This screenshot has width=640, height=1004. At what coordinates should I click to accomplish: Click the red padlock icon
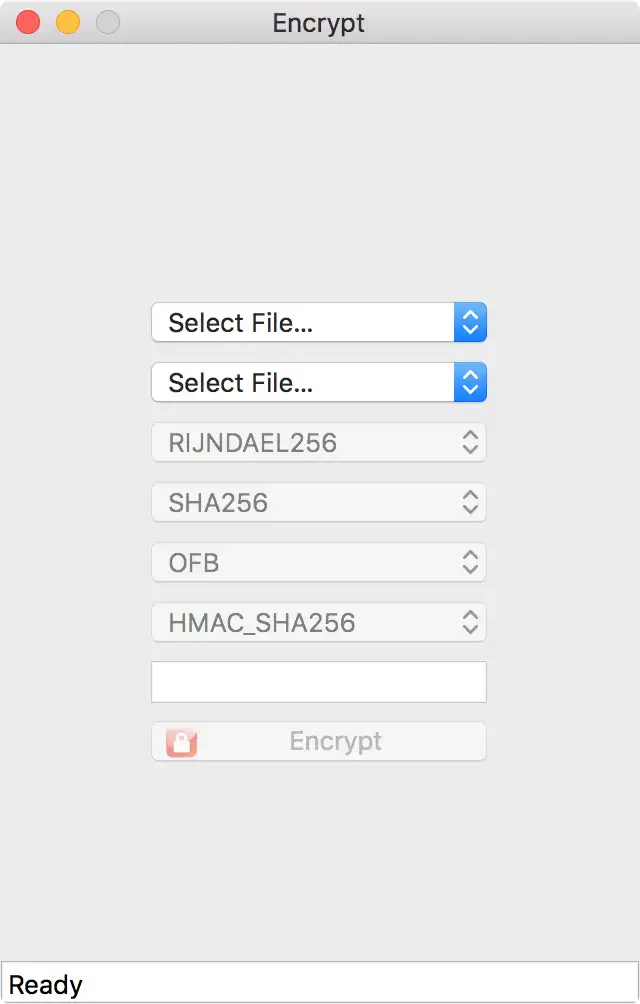pyautogui.click(x=181, y=742)
